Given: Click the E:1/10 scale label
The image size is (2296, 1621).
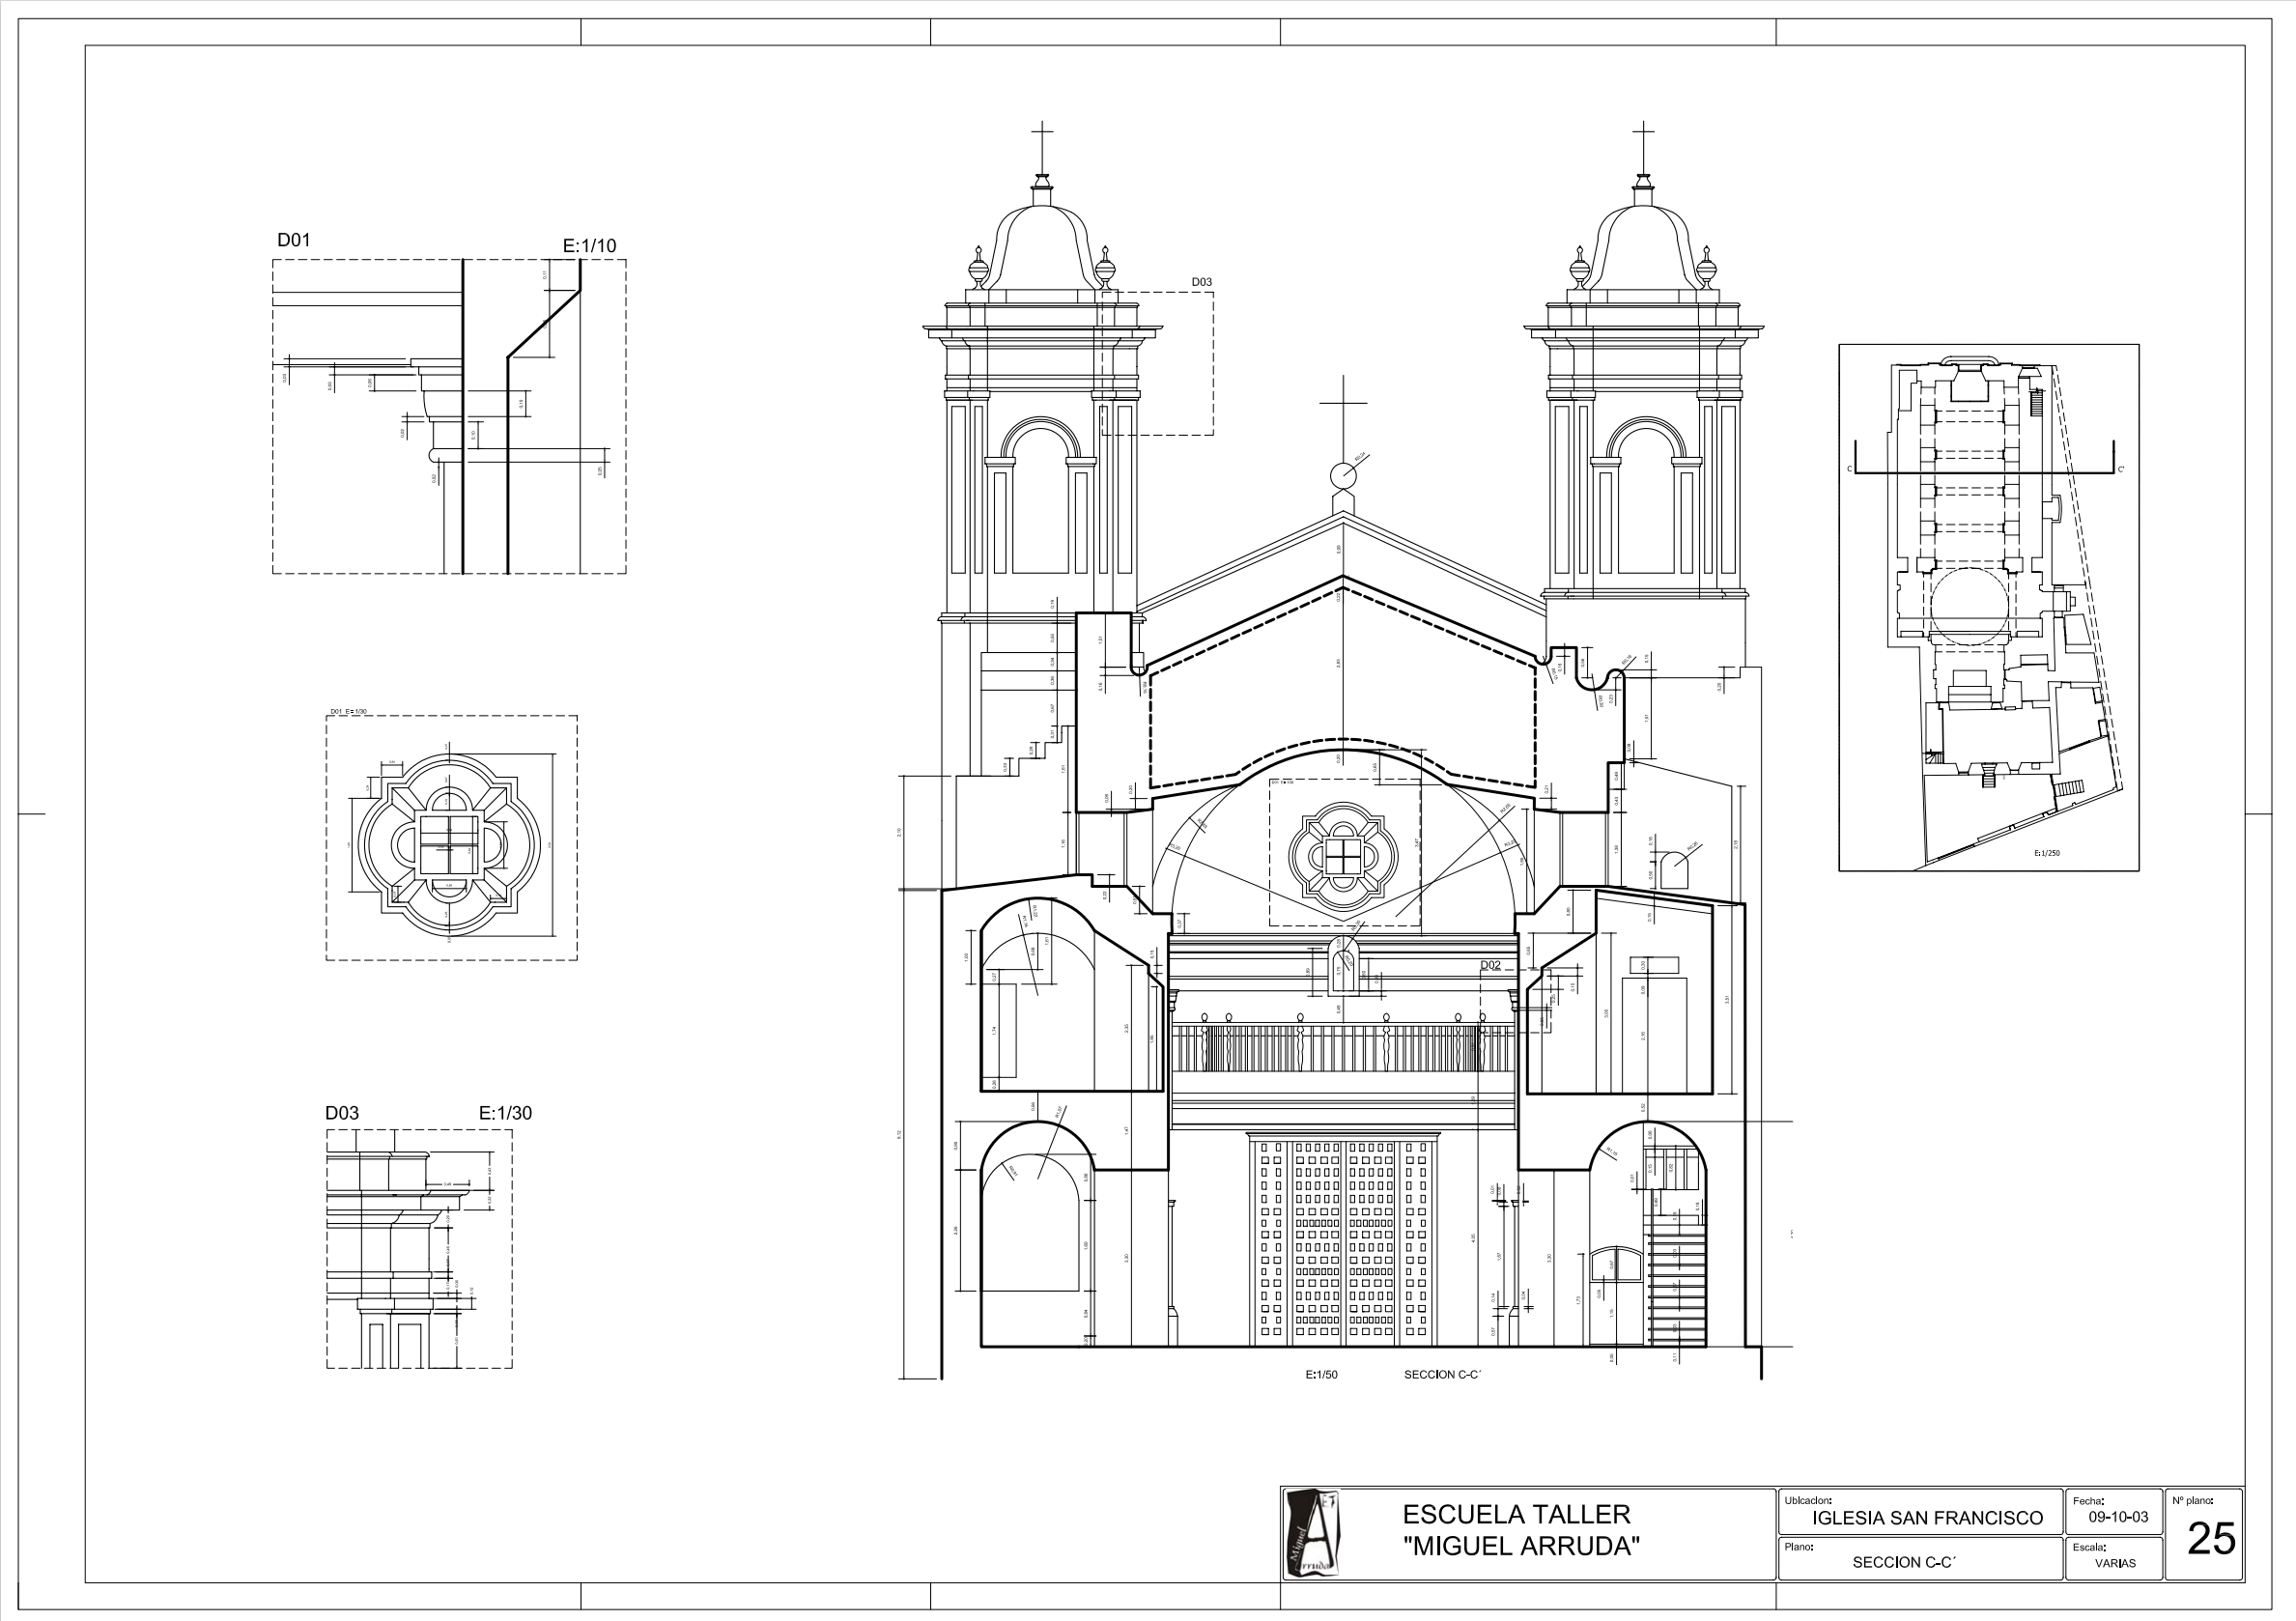Looking at the screenshot, I should (589, 246).
